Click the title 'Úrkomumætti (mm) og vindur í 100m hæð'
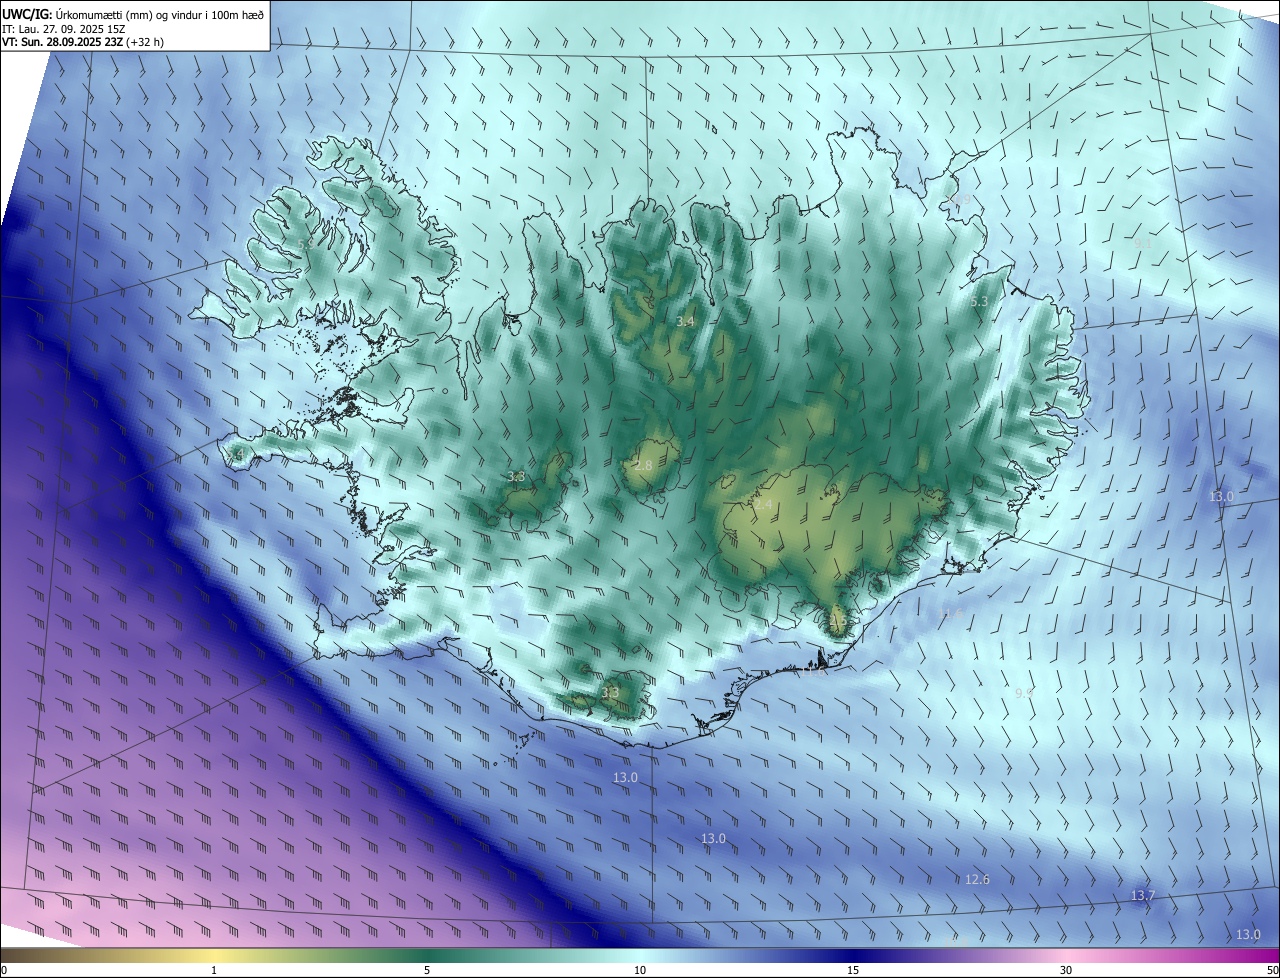This screenshot has width=1280, height=978. click(159, 13)
